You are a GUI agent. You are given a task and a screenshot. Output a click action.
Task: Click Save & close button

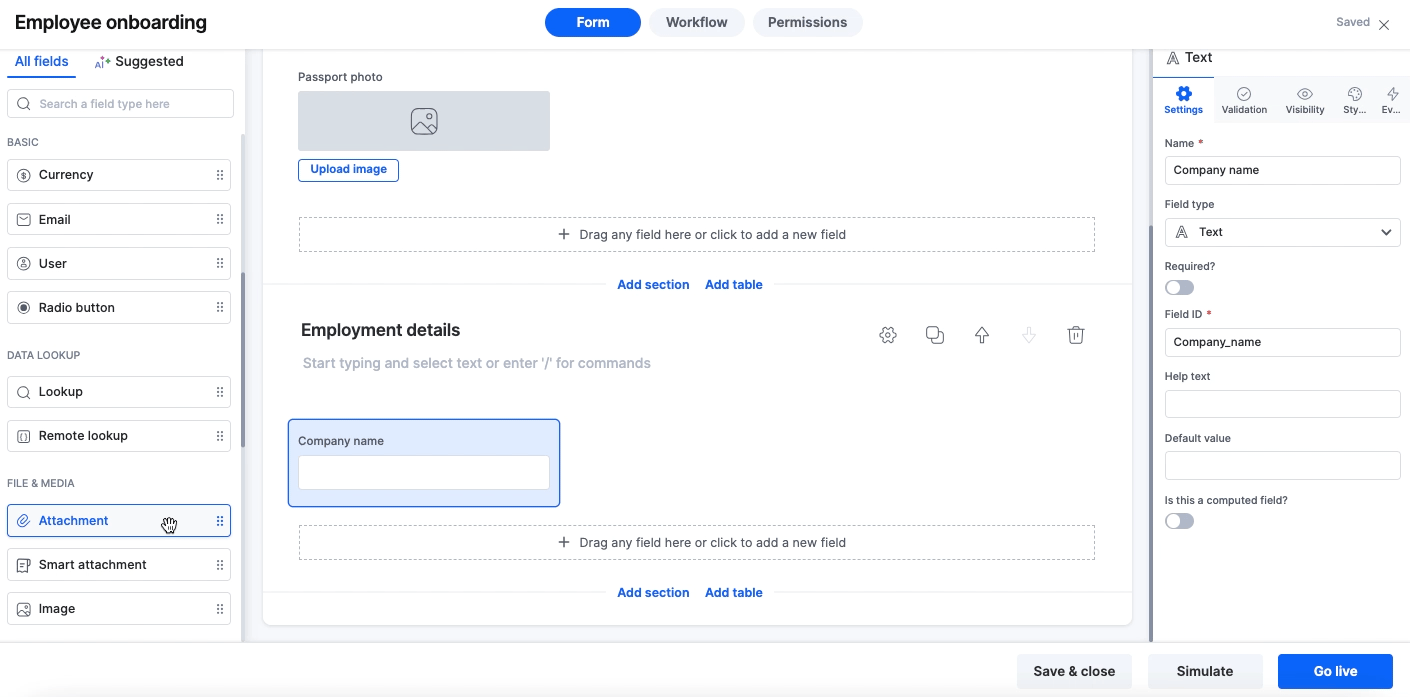pos(1074,671)
